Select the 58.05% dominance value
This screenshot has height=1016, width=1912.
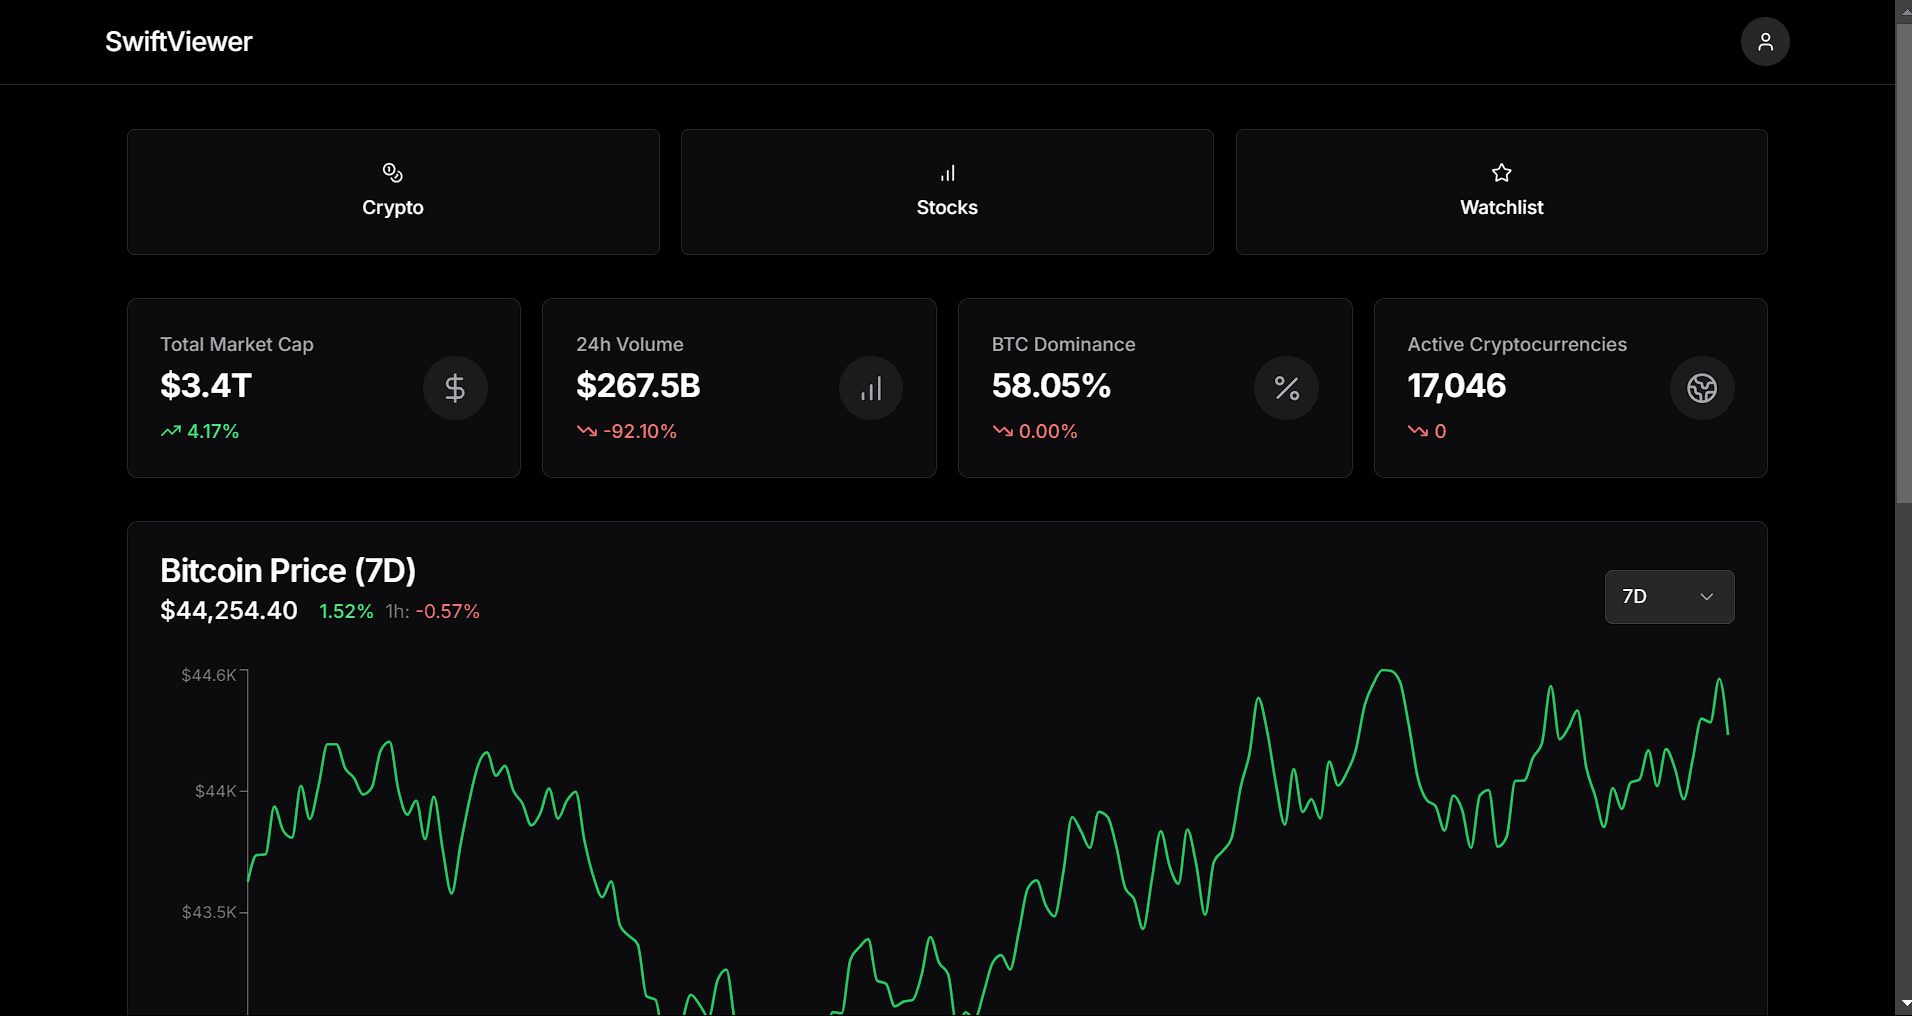1051,386
